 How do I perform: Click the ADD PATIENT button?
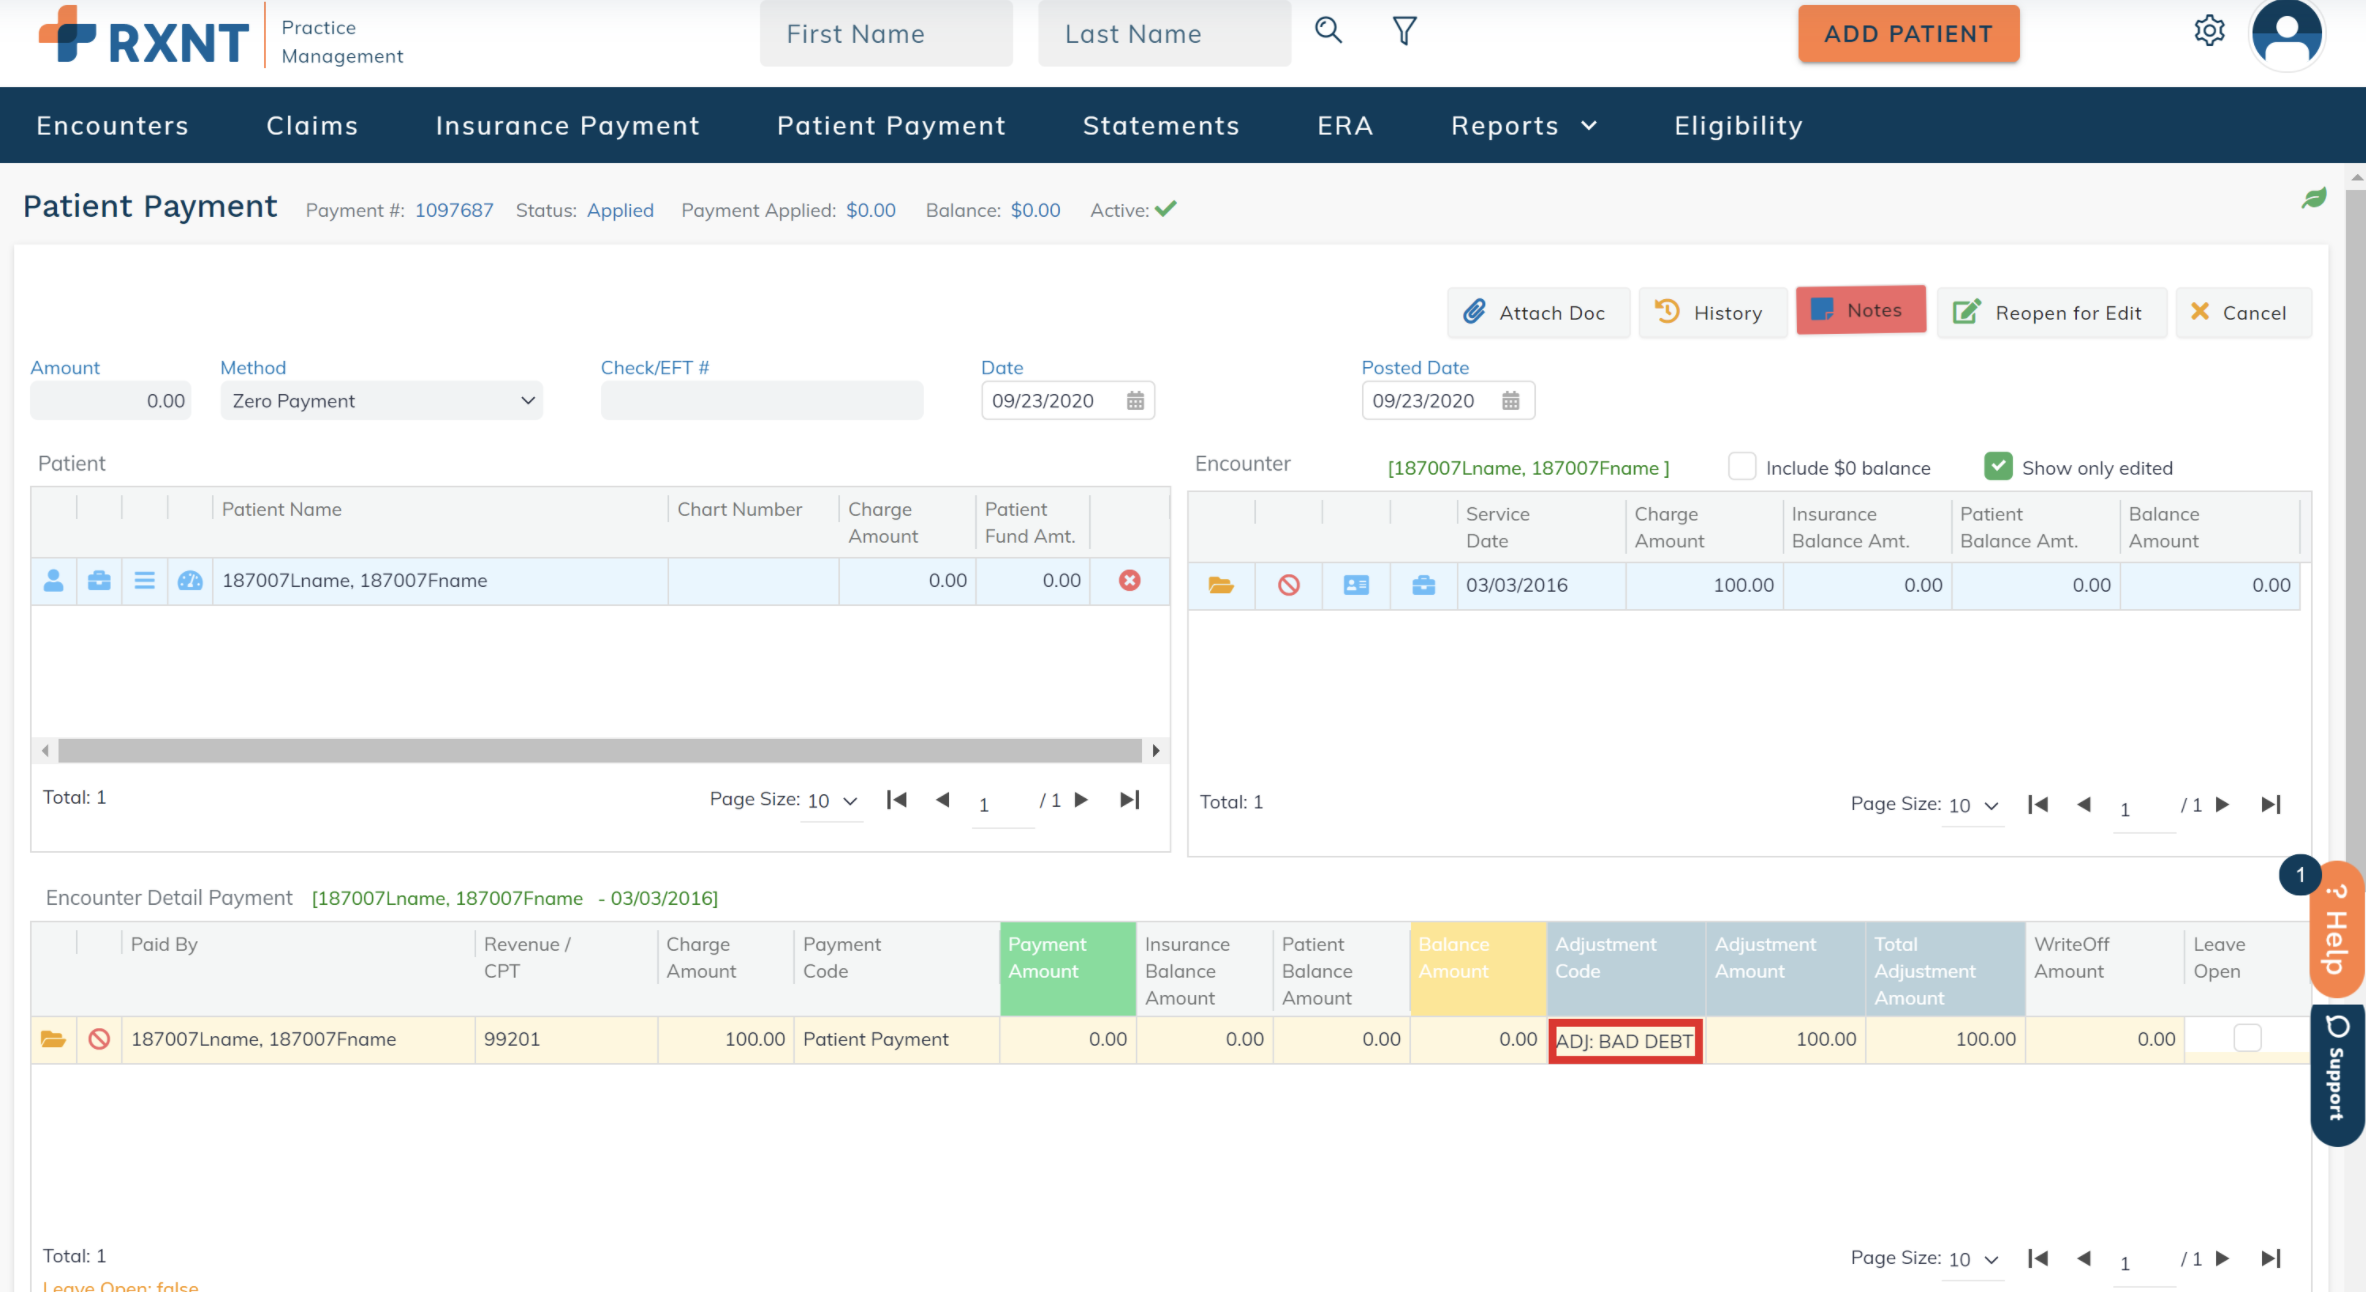pos(1908,34)
